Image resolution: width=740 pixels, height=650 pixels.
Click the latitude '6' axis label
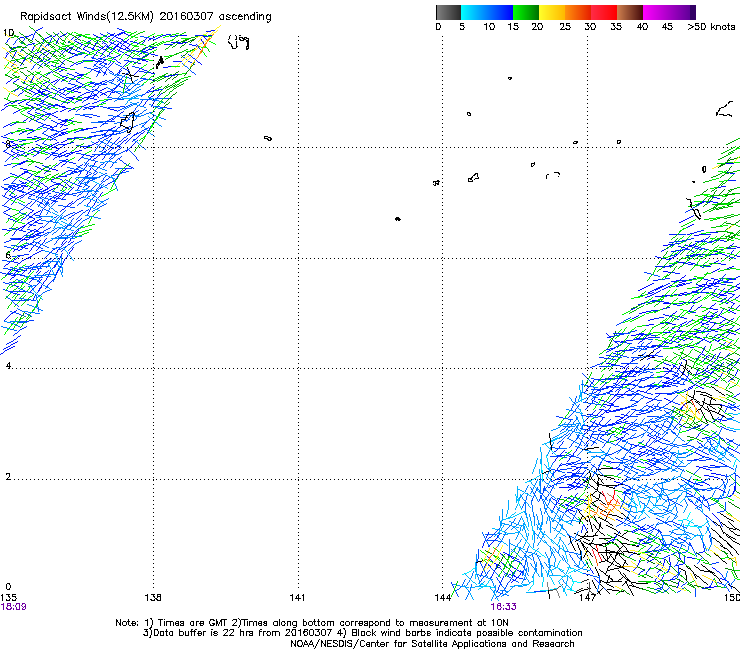click(8, 255)
